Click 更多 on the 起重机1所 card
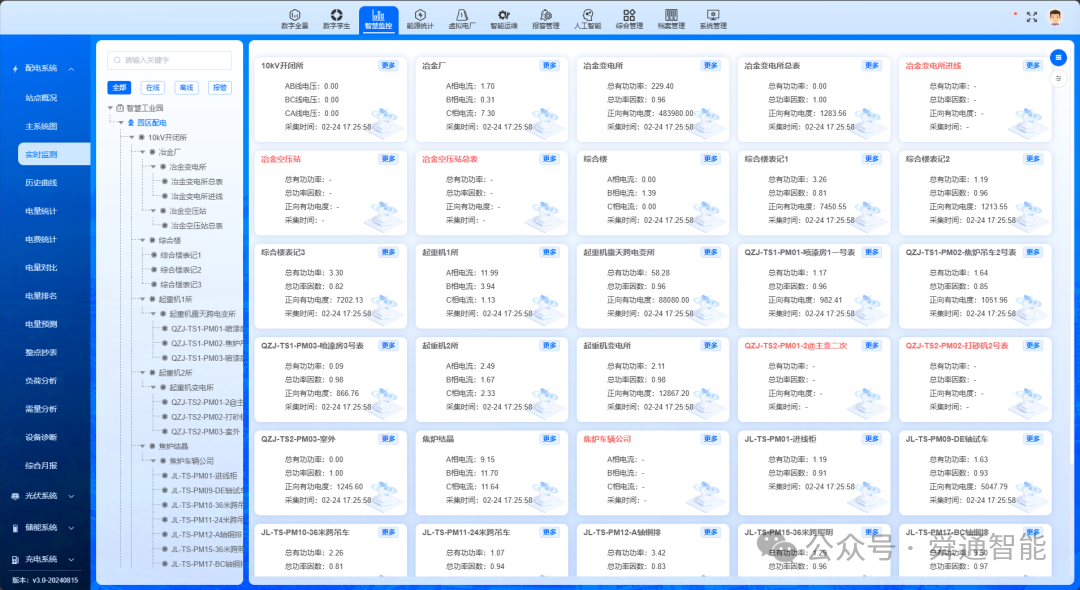The image size is (1080, 590). point(550,252)
